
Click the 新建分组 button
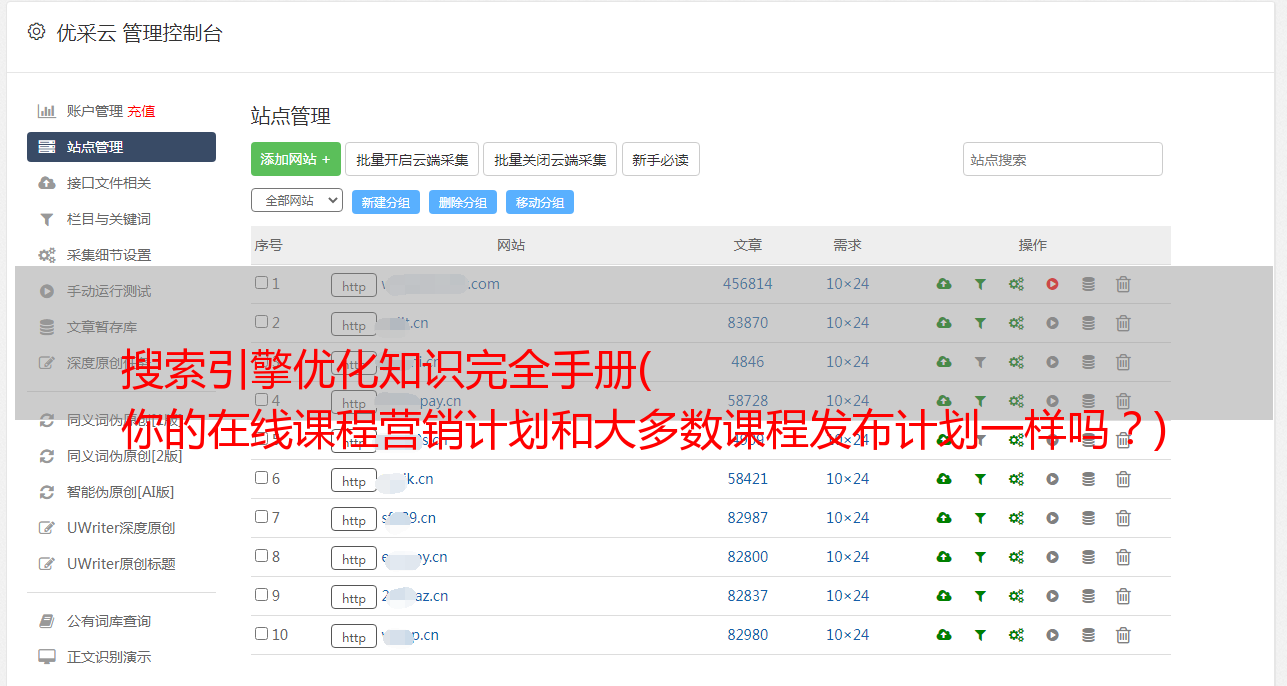pos(386,202)
